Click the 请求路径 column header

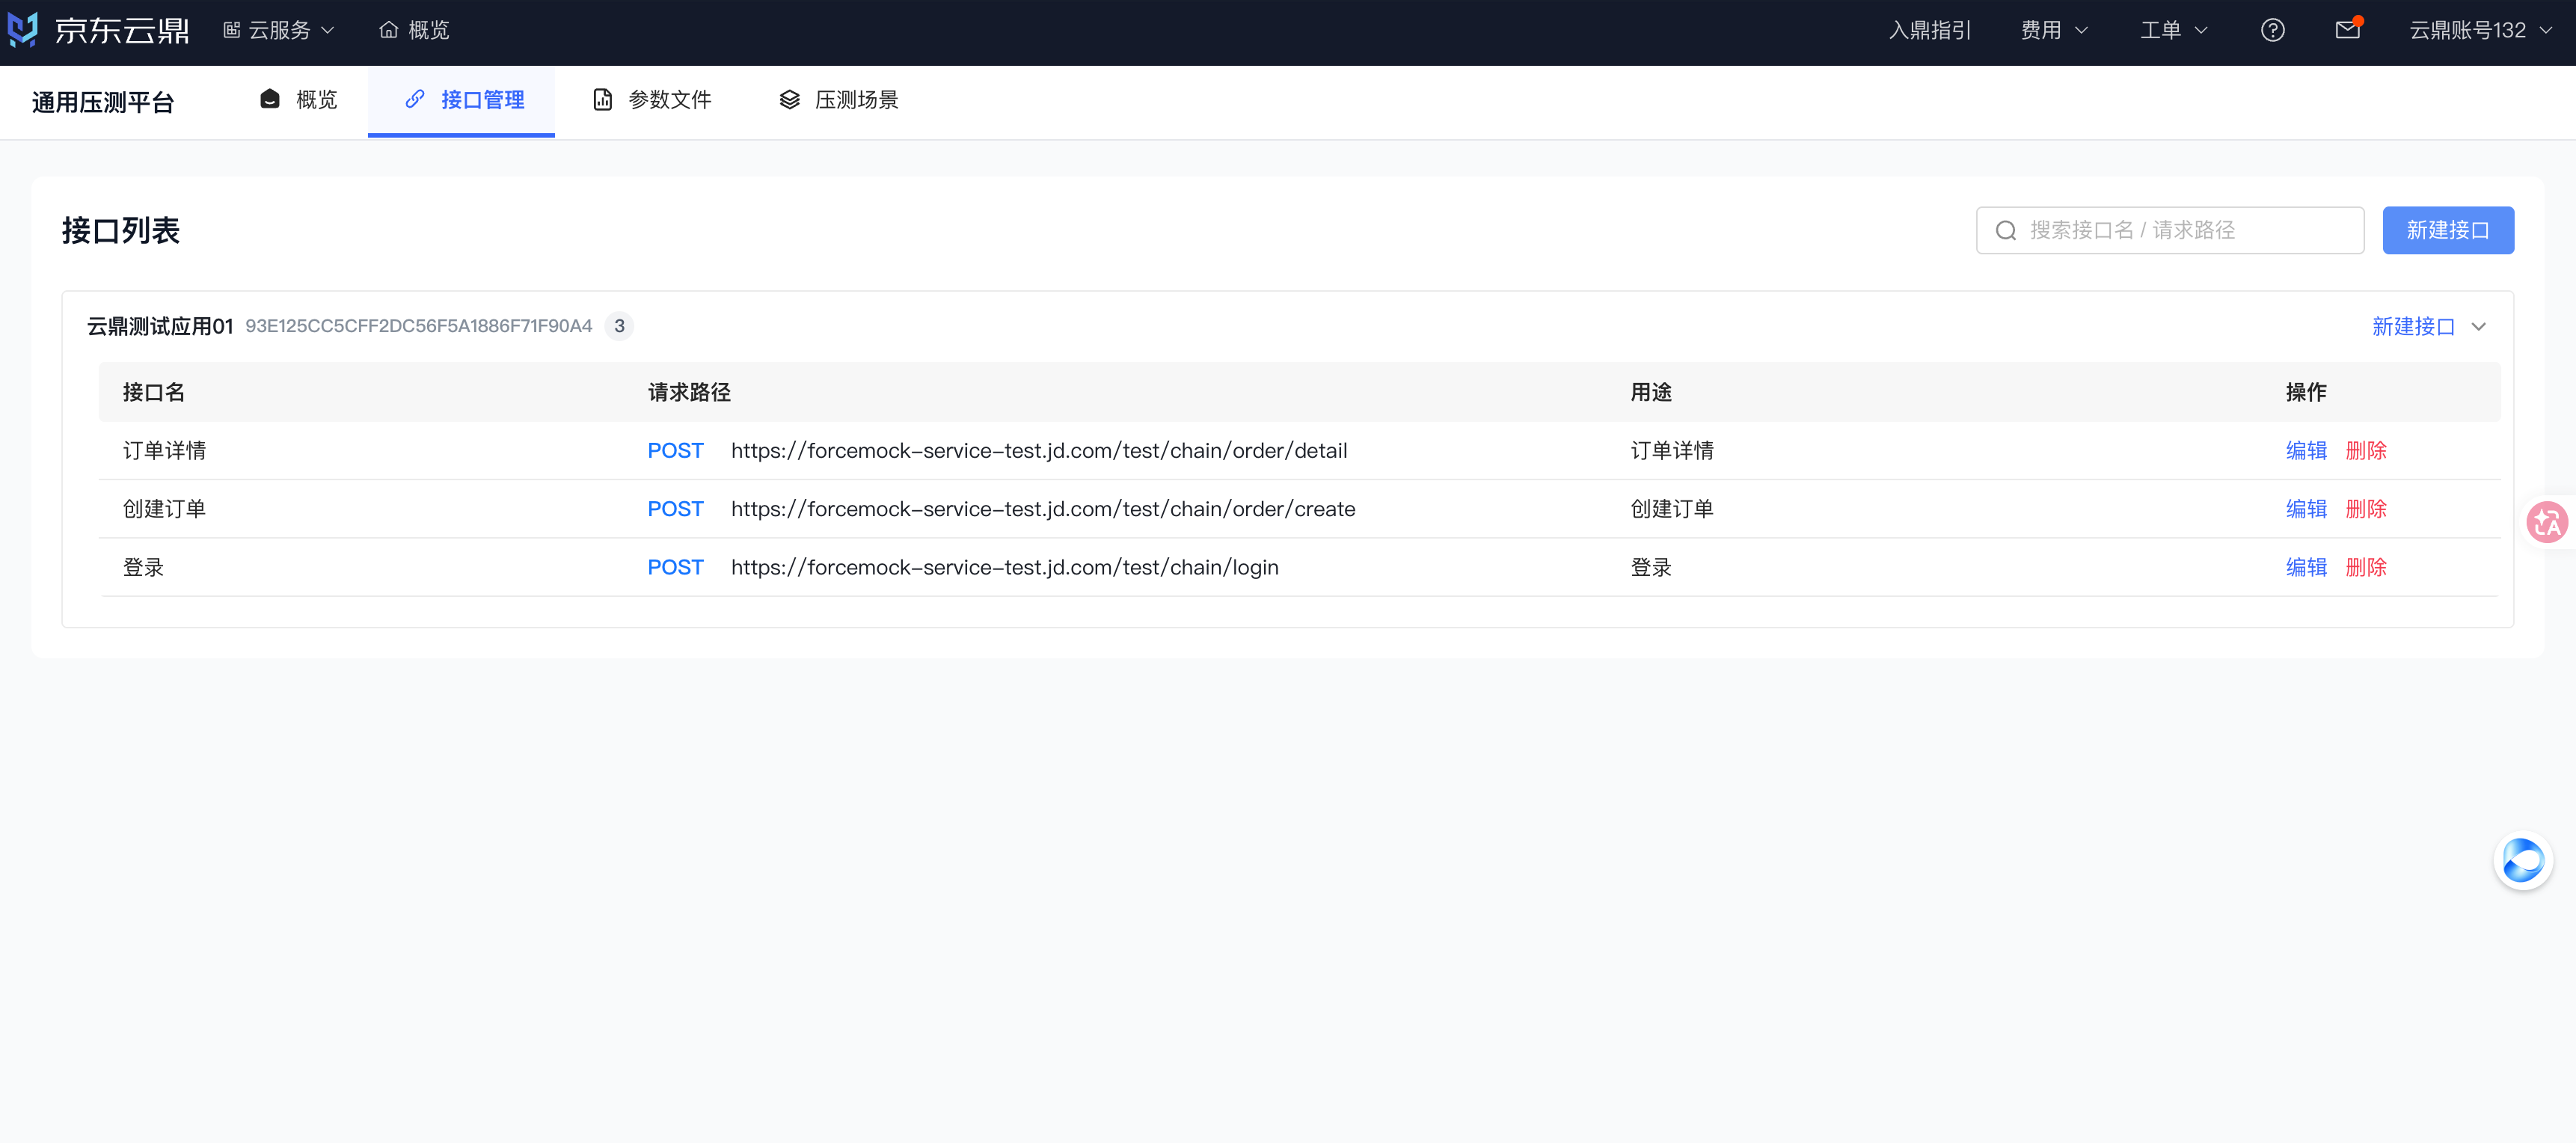click(x=688, y=392)
